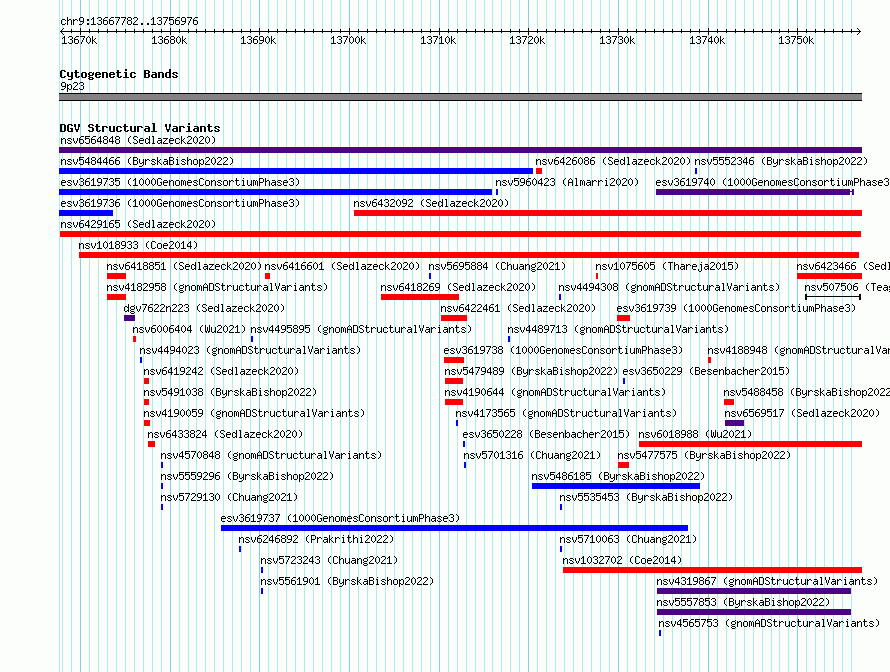Image resolution: width=890 pixels, height=672 pixels.
Task: Open variant nsv6426086 (Sedlazeck2020)
Action: (x=613, y=161)
